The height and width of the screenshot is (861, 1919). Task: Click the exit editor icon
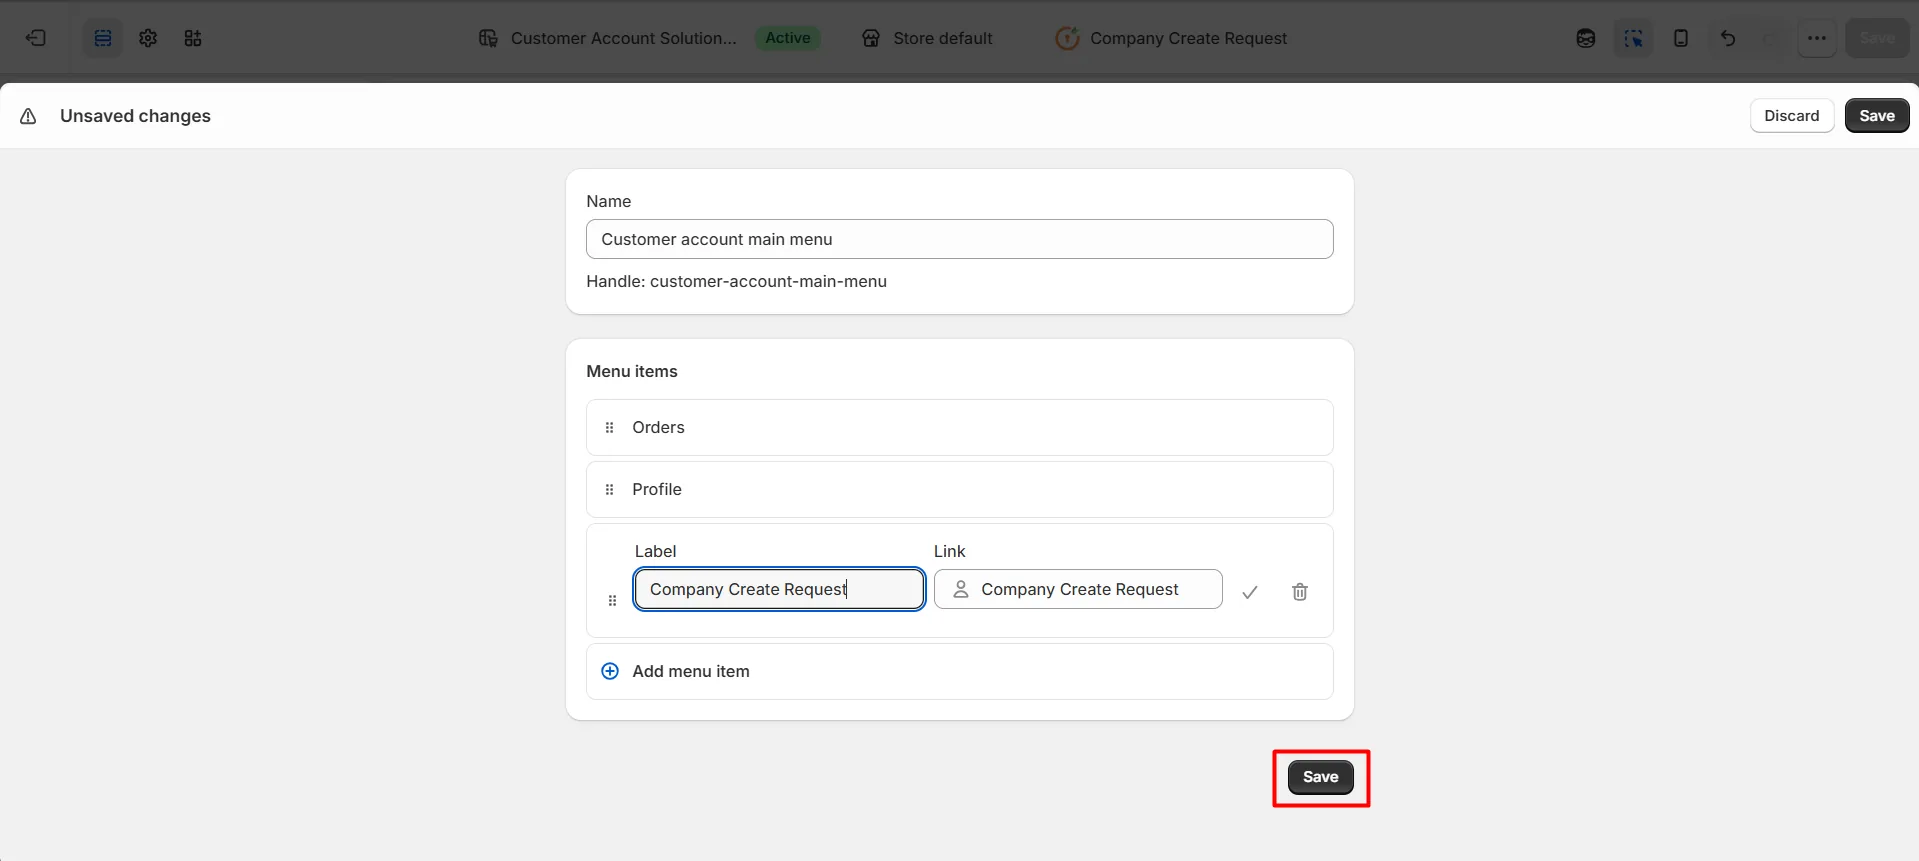pos(36,38)
